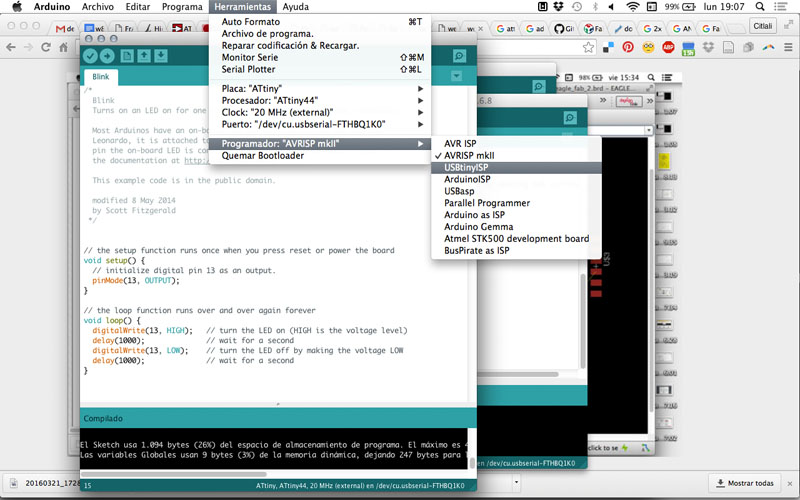The image size is (800, 500).
Task: Close the Chrome downloads bar
Action: (x=790, y=483)
